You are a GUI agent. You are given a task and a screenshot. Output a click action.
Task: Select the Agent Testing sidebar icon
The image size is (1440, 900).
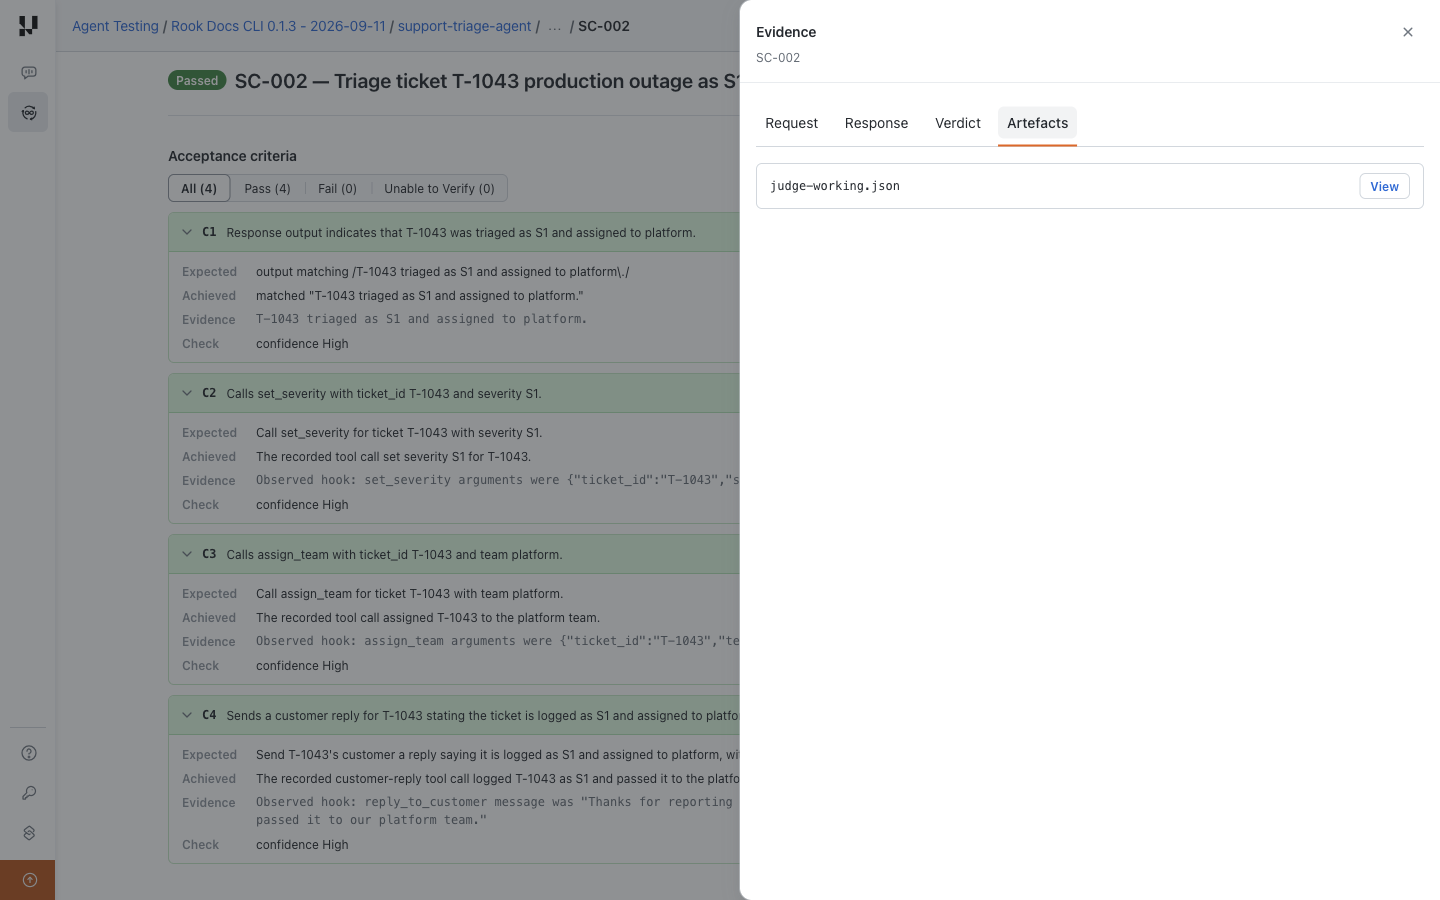pyautogui.click(x=29, y=113)
